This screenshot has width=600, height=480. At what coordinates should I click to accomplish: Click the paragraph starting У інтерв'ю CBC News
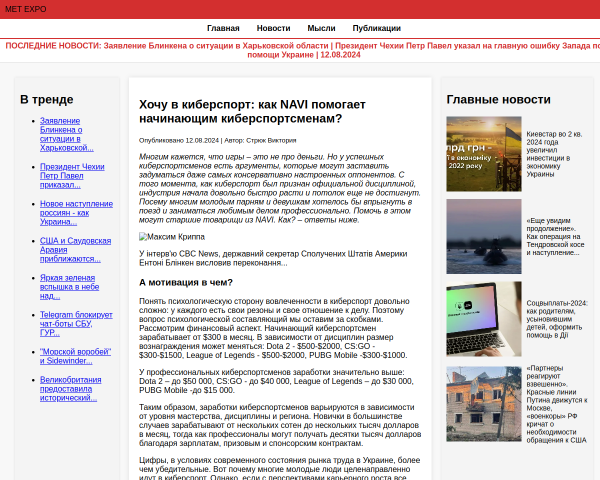pyautogui.click(x=273, y=258)
